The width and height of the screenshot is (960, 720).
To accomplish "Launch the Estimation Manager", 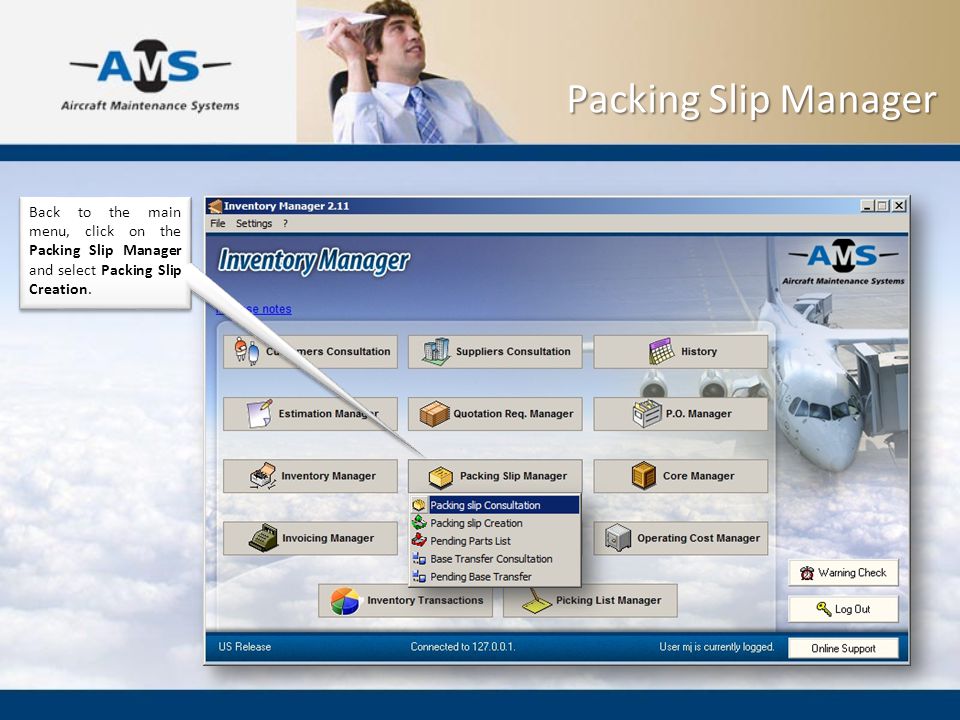I will (x=310, y=414).
